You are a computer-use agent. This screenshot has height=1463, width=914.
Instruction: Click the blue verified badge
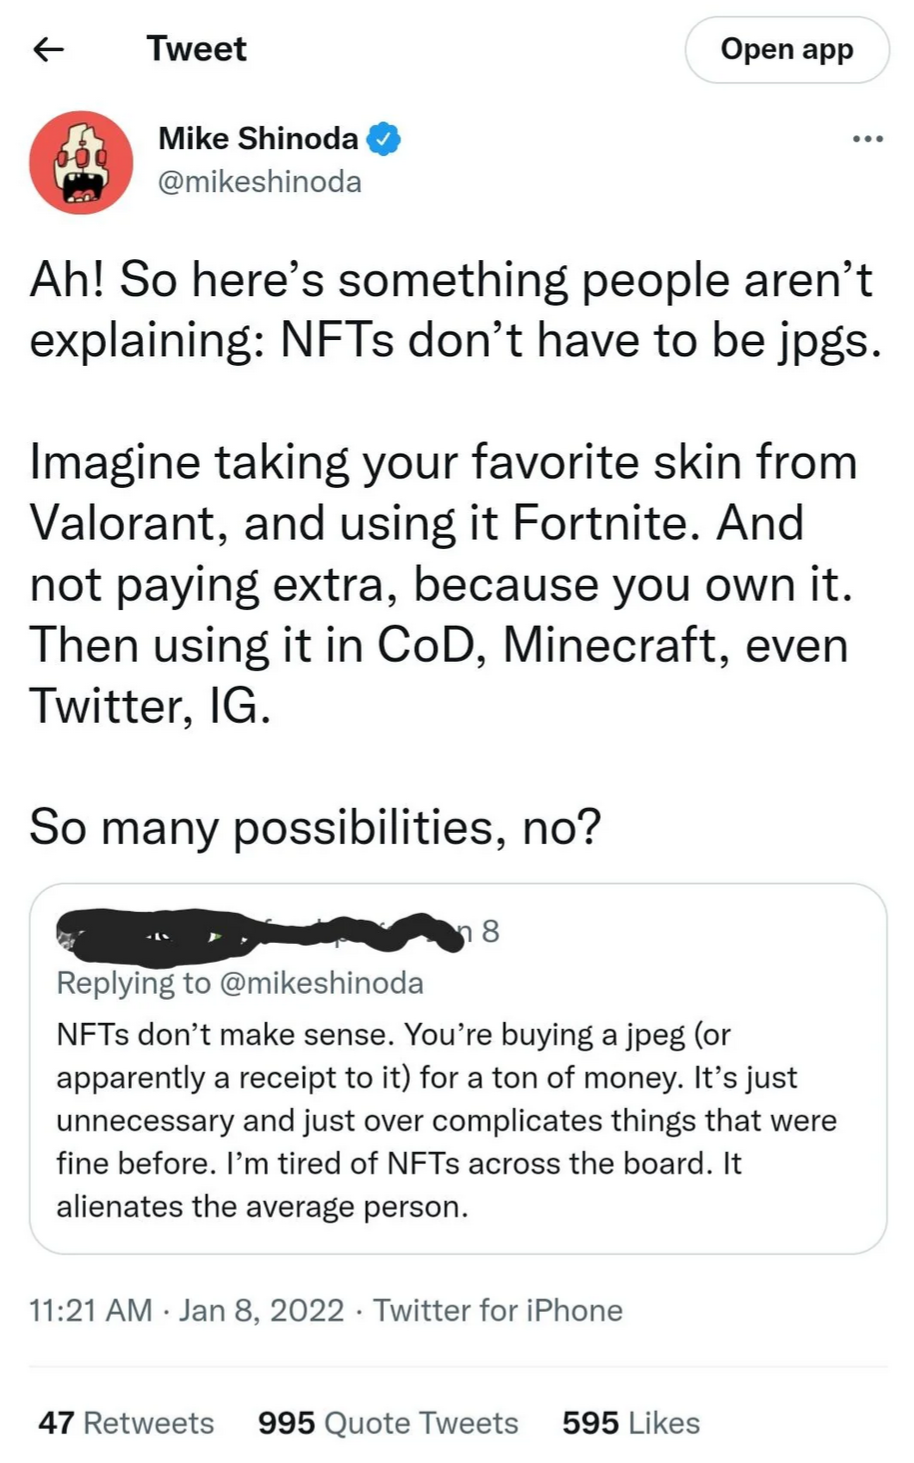pyautogui.click(x=384, y=138)
